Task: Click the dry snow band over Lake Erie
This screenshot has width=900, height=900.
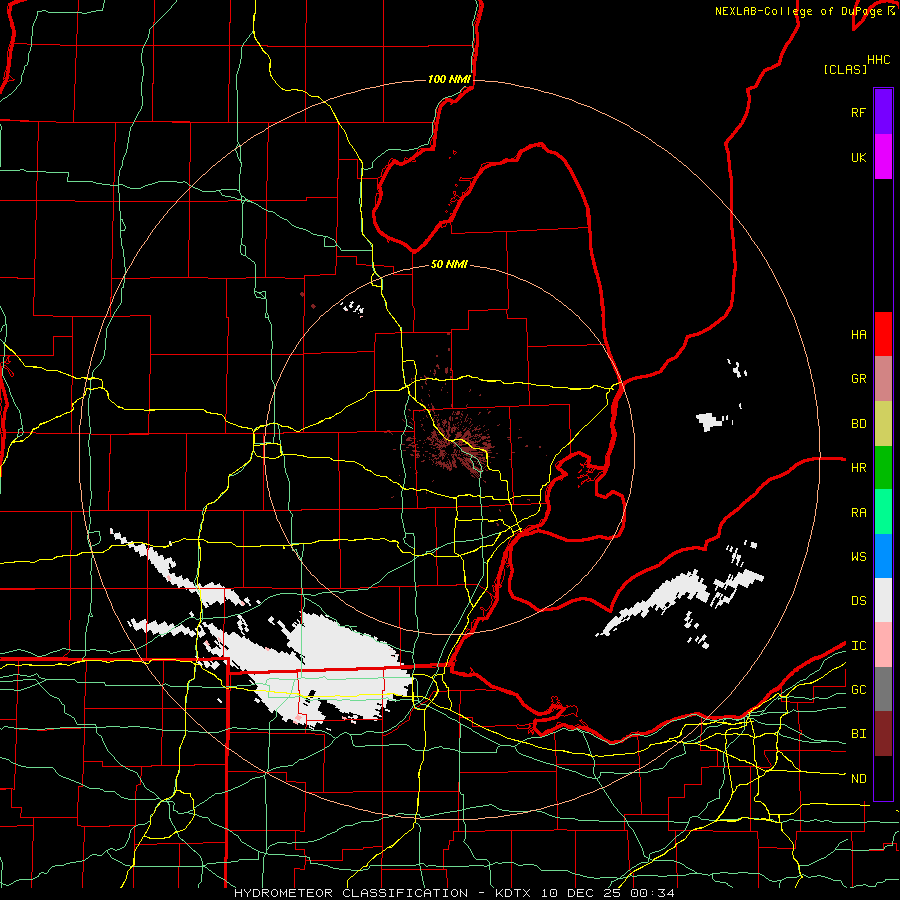Action: [680, 600]
